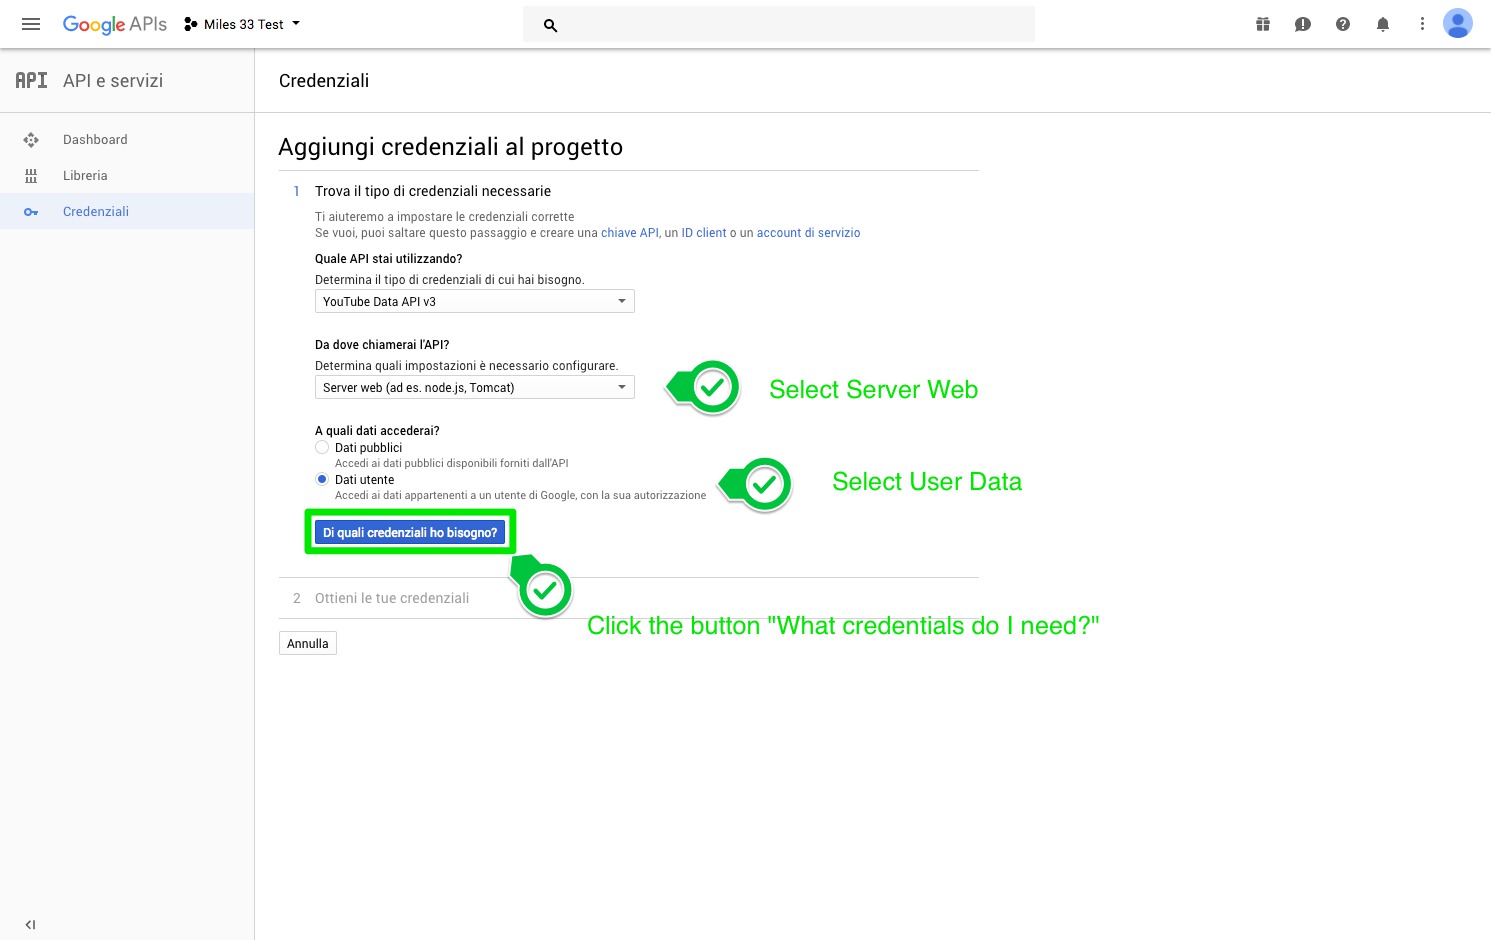This screenshot has height=940, width=1491.
Task: Go to Dashboard in sidebar
Action: (95, 139)
